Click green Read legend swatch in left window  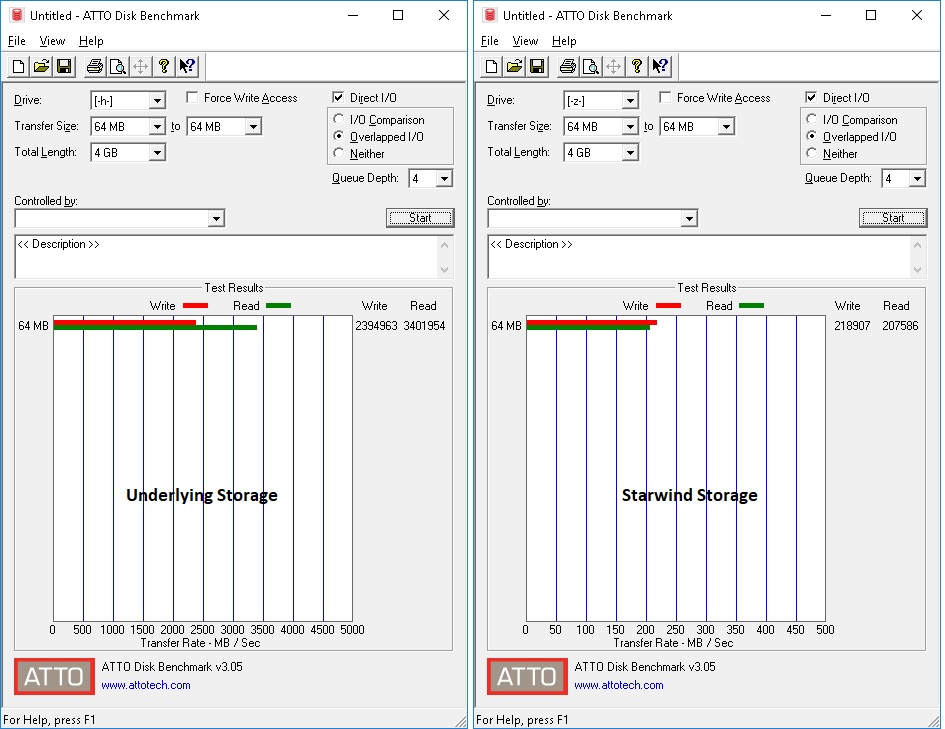[278, 305]
